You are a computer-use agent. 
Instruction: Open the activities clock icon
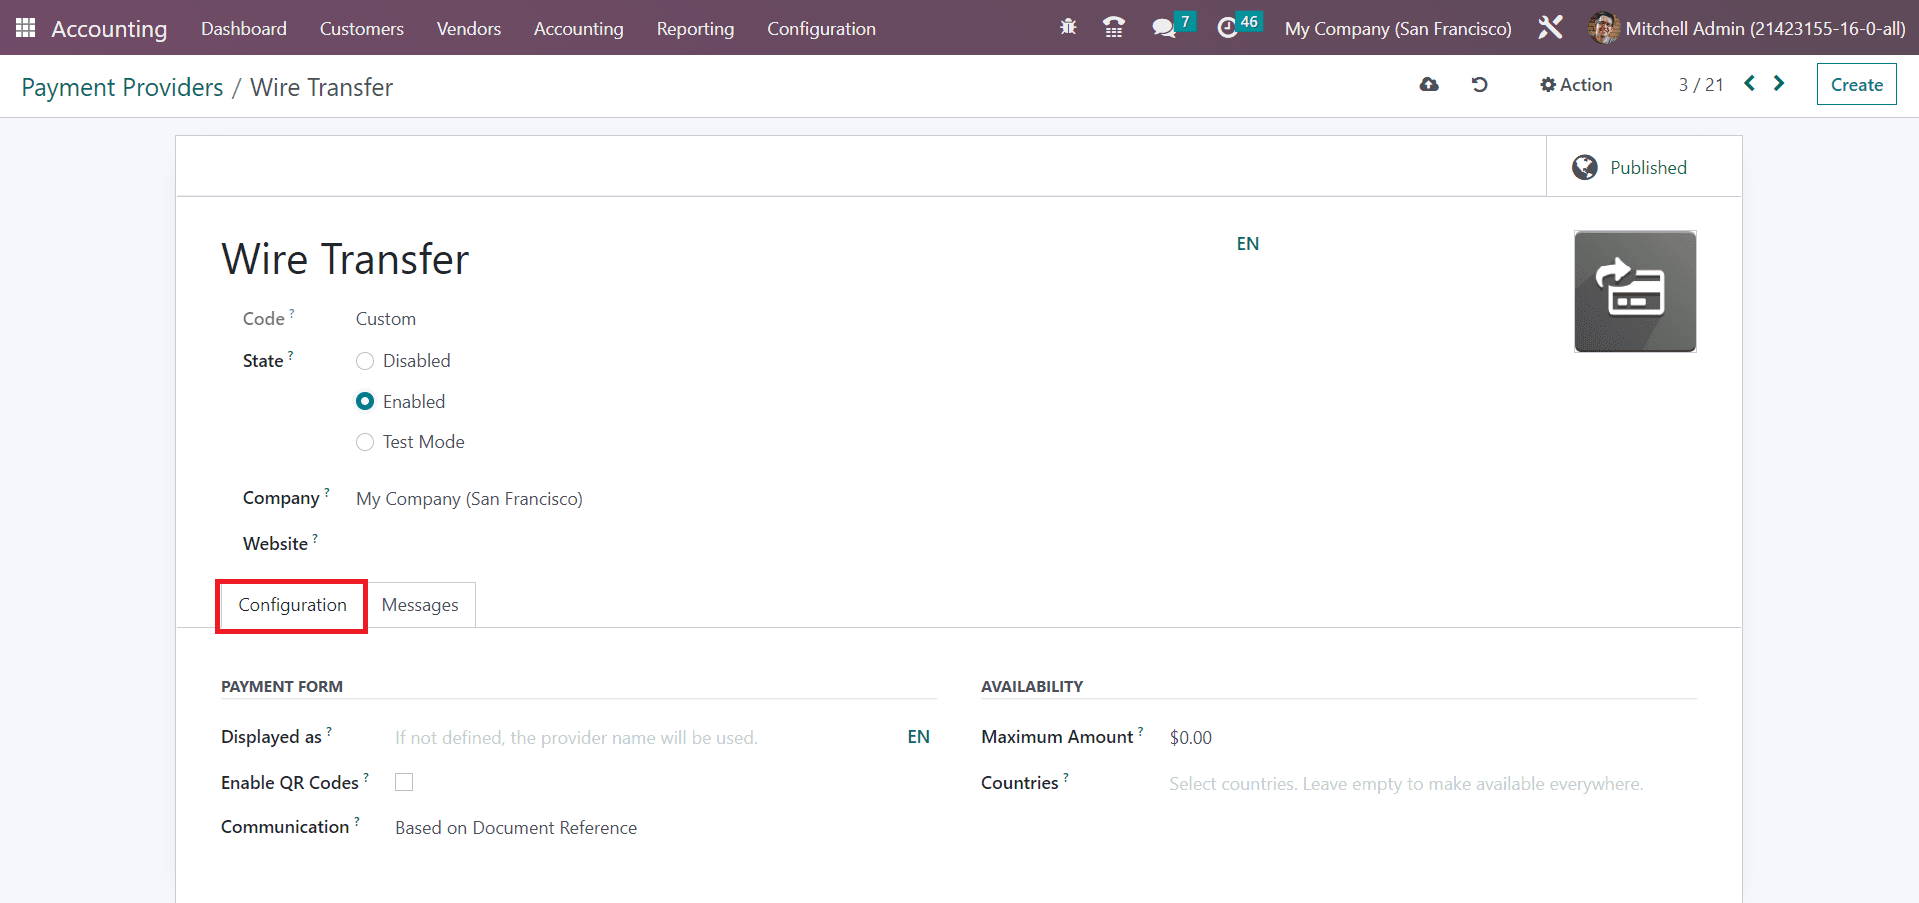[1227, 28]
